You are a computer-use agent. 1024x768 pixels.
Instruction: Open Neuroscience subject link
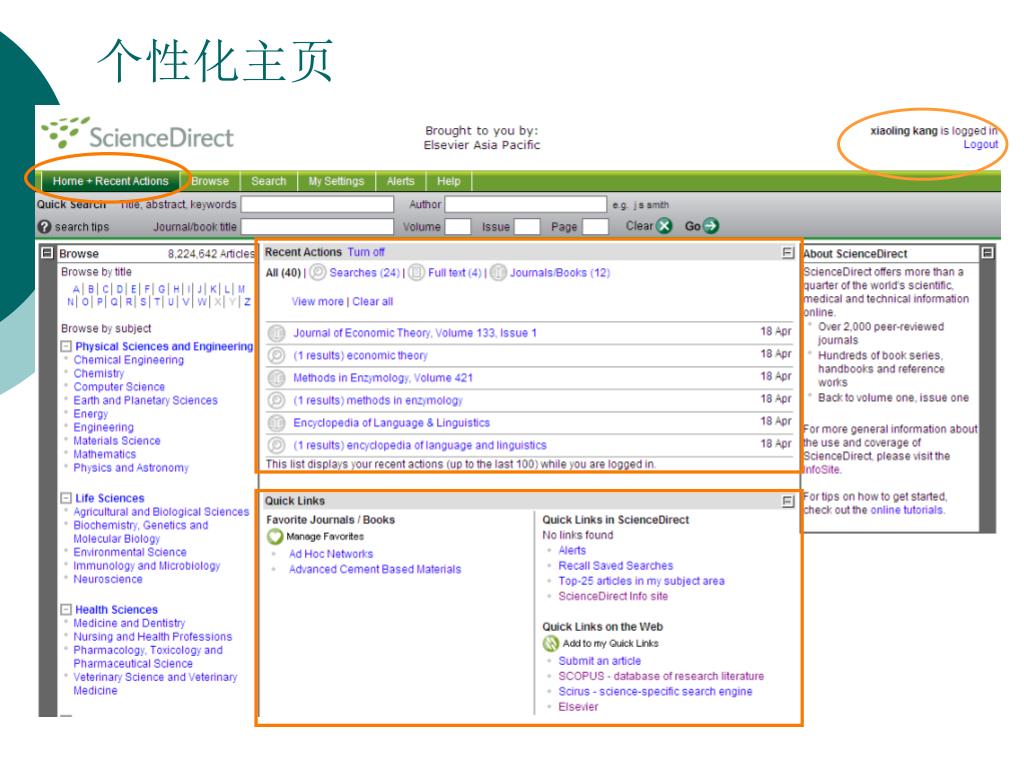(x=108, y=579)
